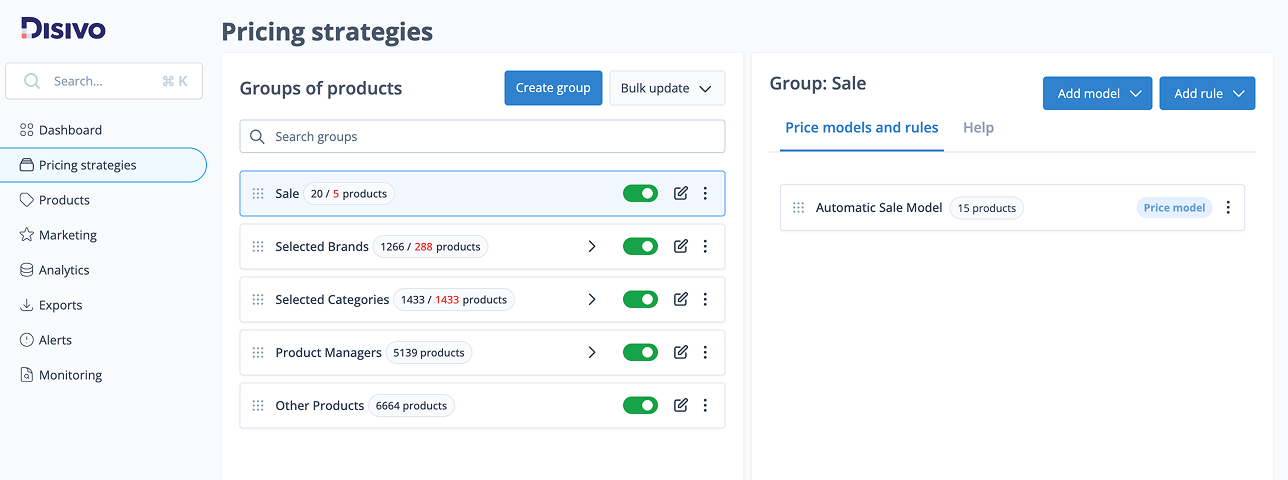Screen dimensions: 1288x480
Task: Click the Create group button
Action: 553,88
